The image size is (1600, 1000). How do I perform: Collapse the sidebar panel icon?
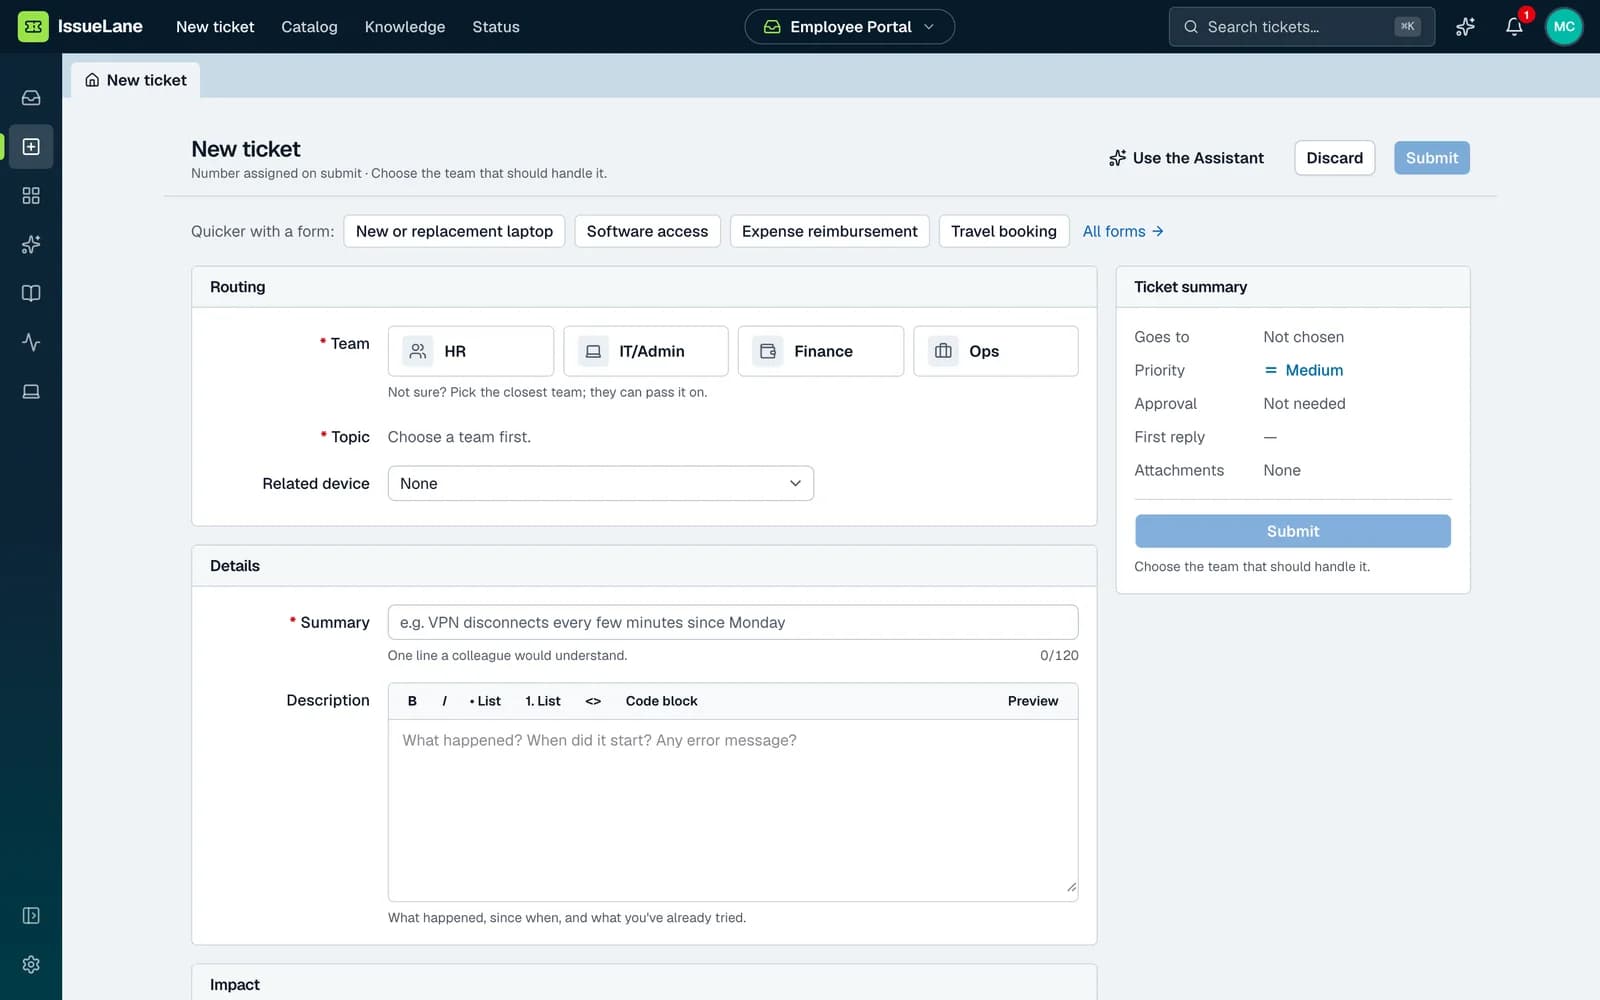tap(31, 915)
